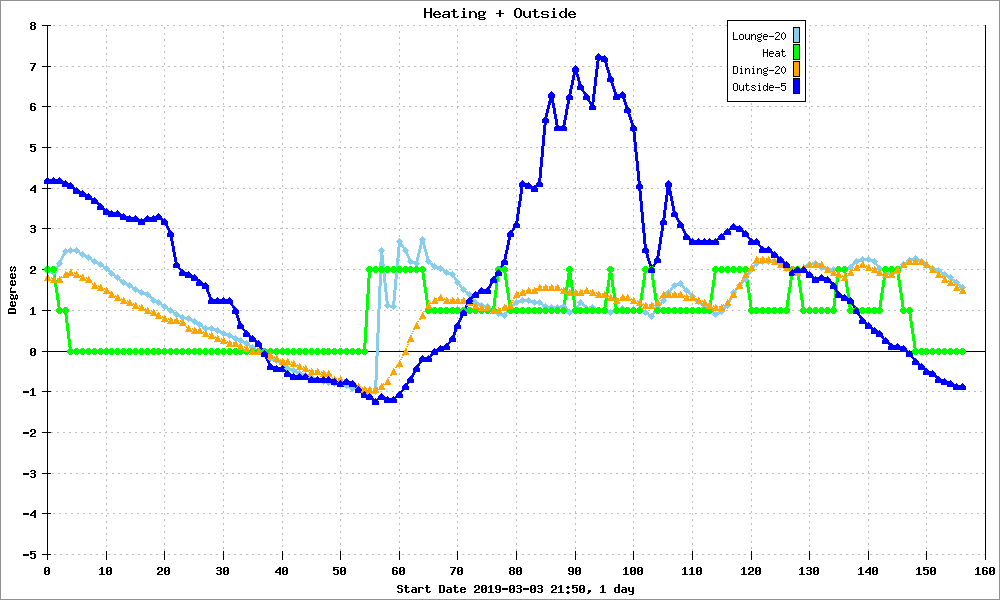Click the y-axis tick label 8
The height and width of the screenshot is (600, 1000).
pyautogui.click(x=33, y=26)
